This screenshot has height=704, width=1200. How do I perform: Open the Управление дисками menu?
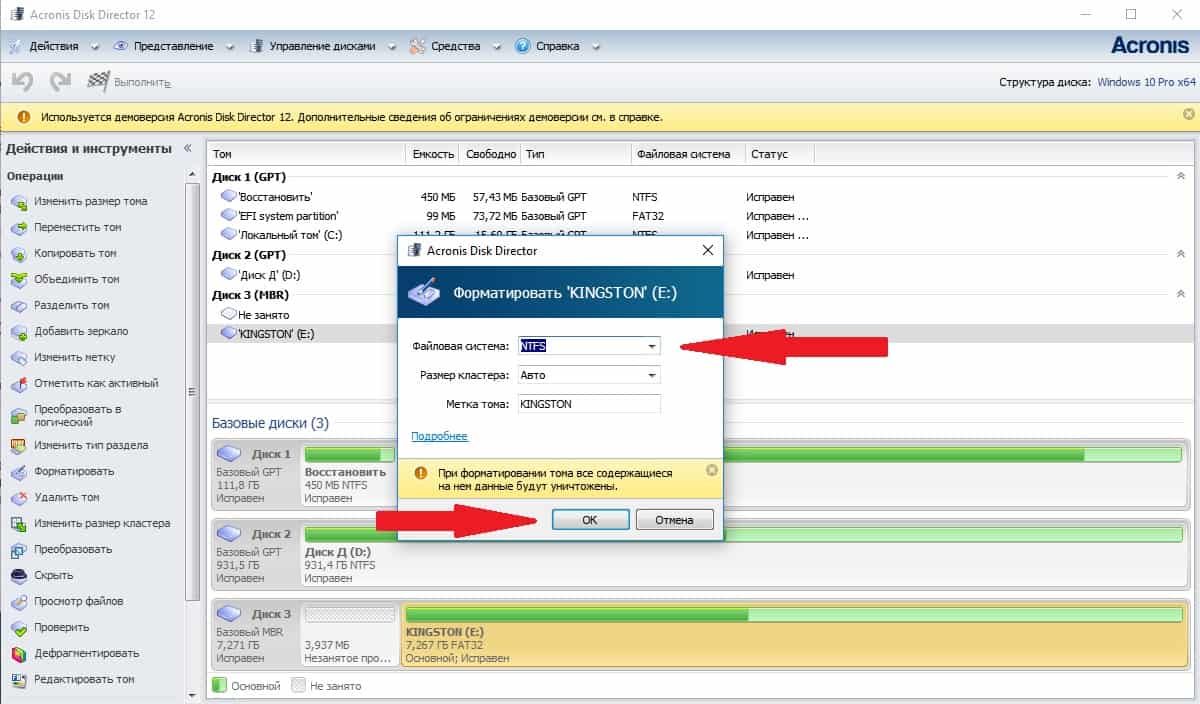pyautogui.click(x=323, y=46)
